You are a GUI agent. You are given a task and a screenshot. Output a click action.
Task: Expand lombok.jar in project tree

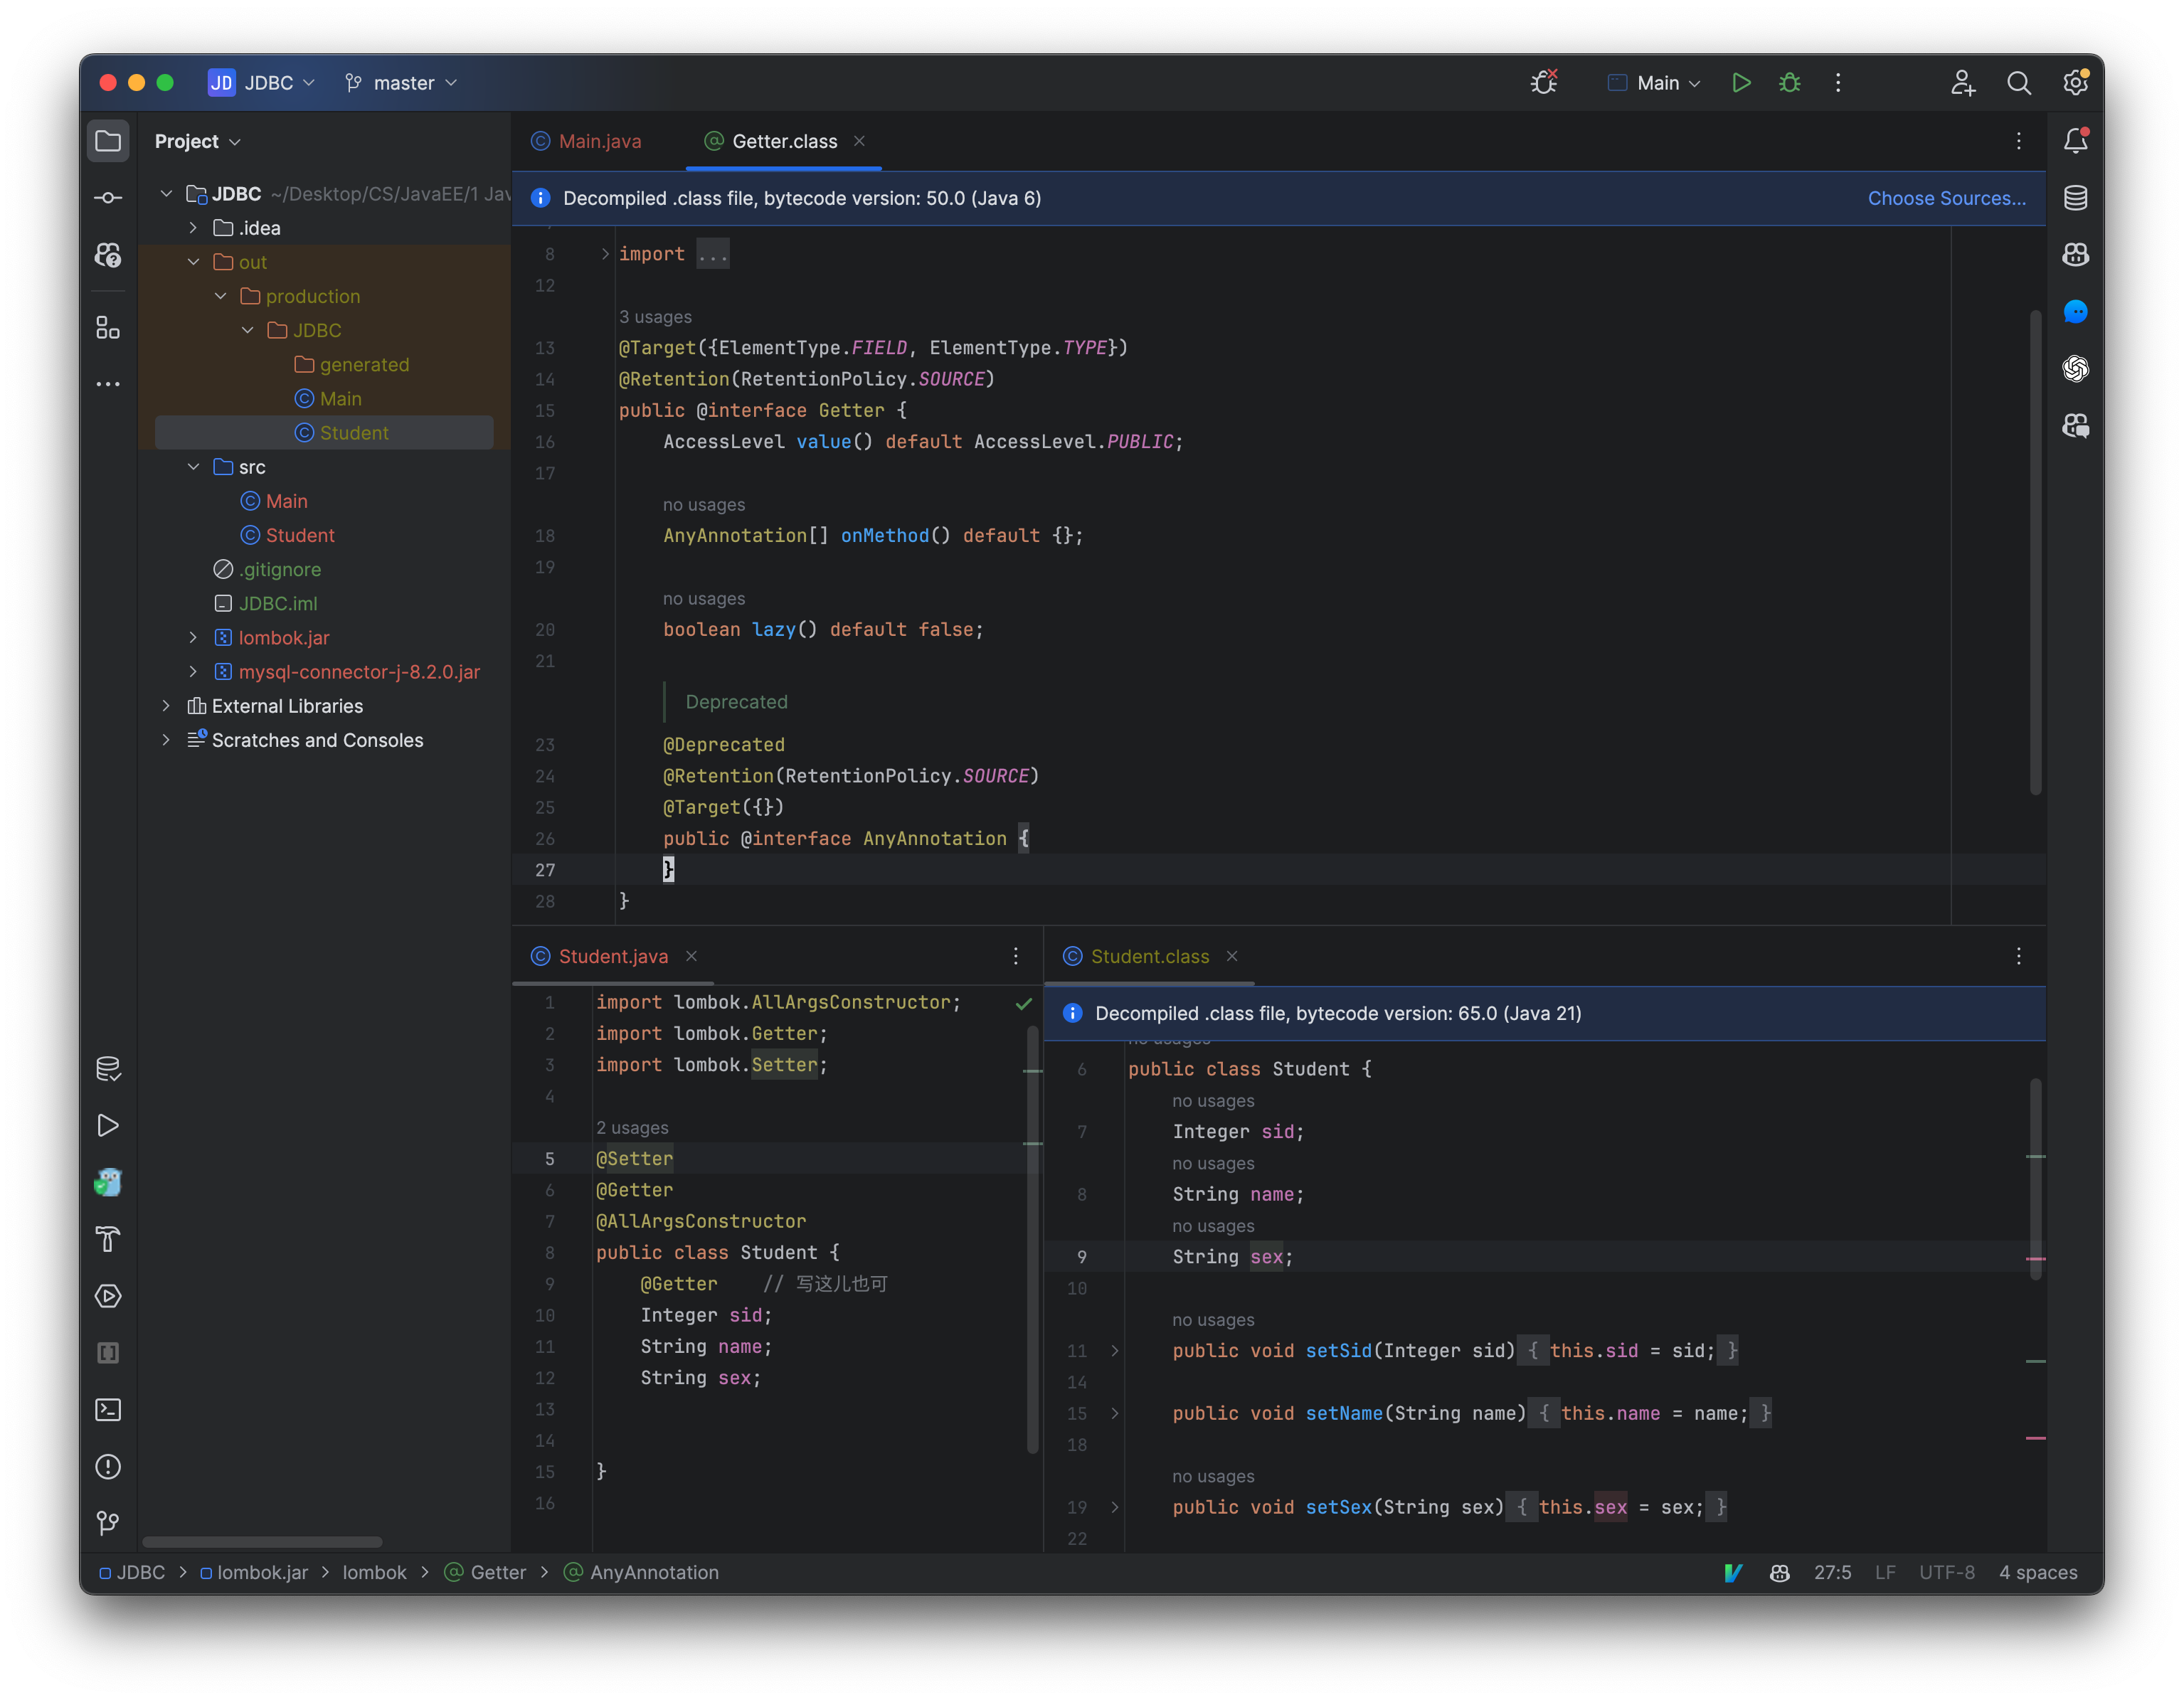pyautogui.click(x=194, y=638)
